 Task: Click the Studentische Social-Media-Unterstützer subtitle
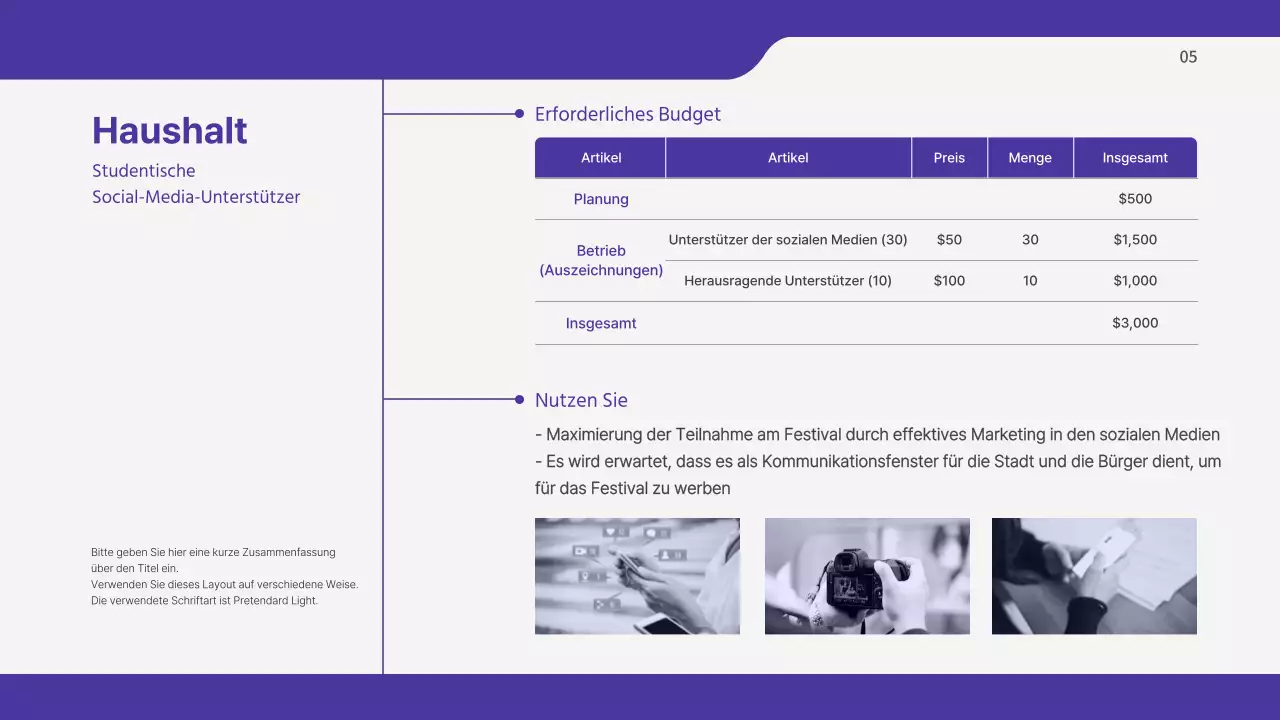196,184
